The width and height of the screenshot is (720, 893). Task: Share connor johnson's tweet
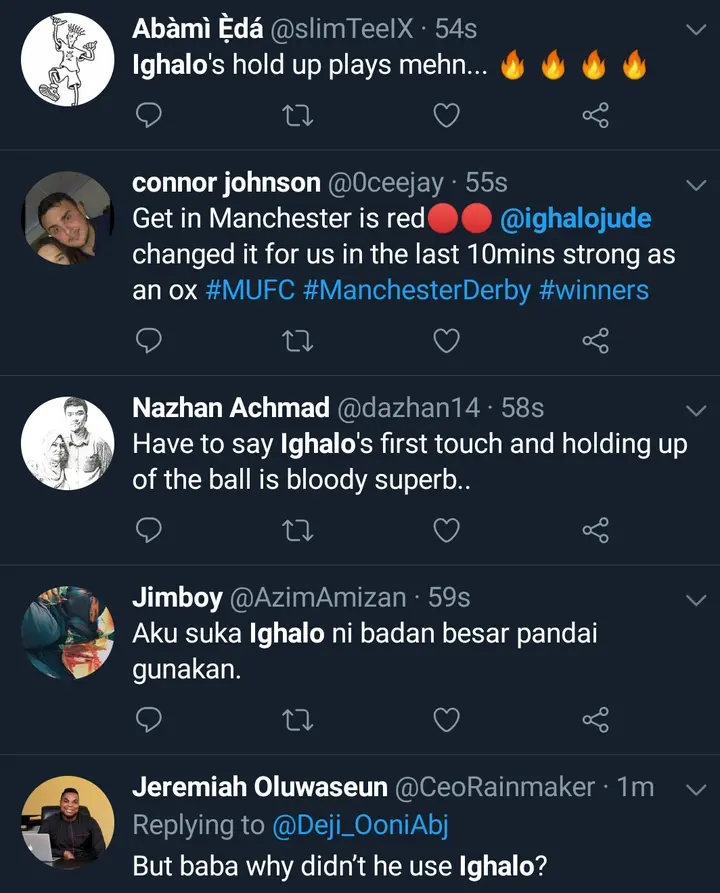point(595,341)
